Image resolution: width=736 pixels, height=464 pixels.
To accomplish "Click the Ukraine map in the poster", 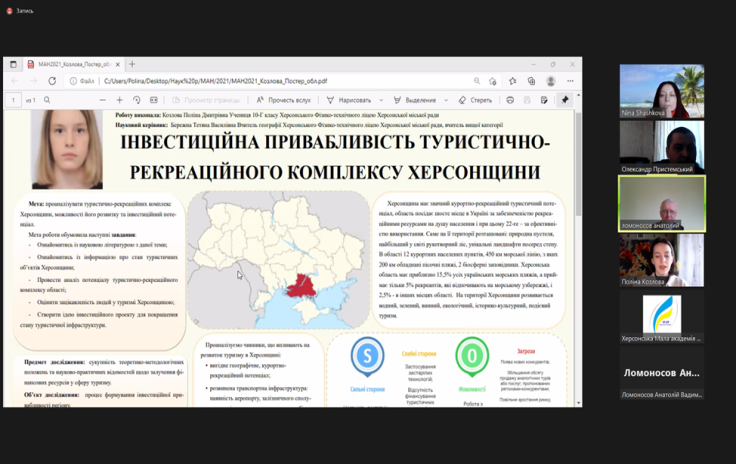I will click(x=279, y=259).
